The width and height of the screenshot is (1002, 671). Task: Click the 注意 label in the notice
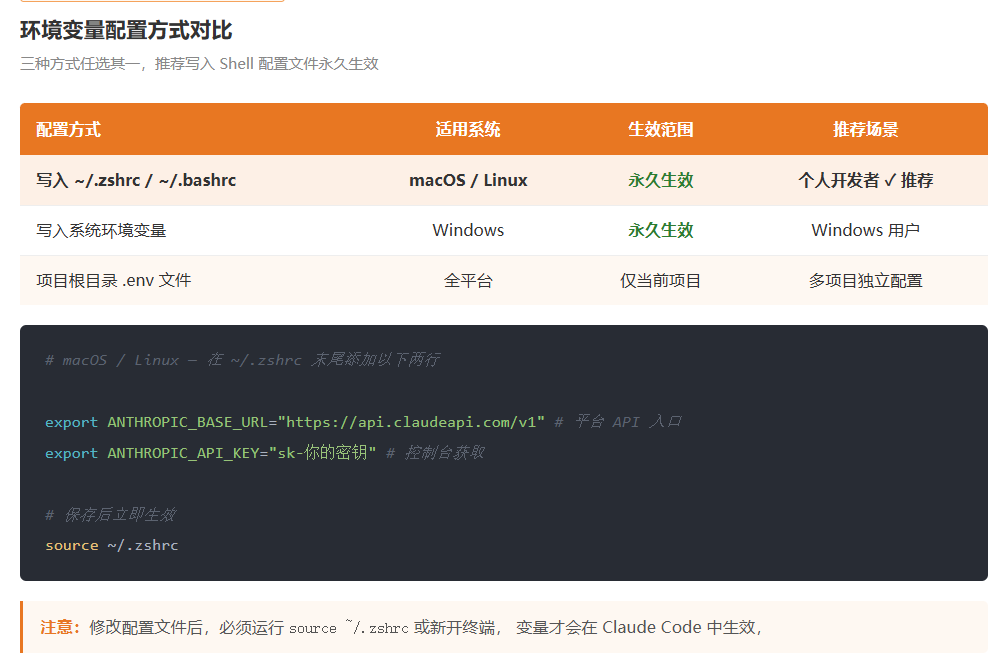click(60, 628)
